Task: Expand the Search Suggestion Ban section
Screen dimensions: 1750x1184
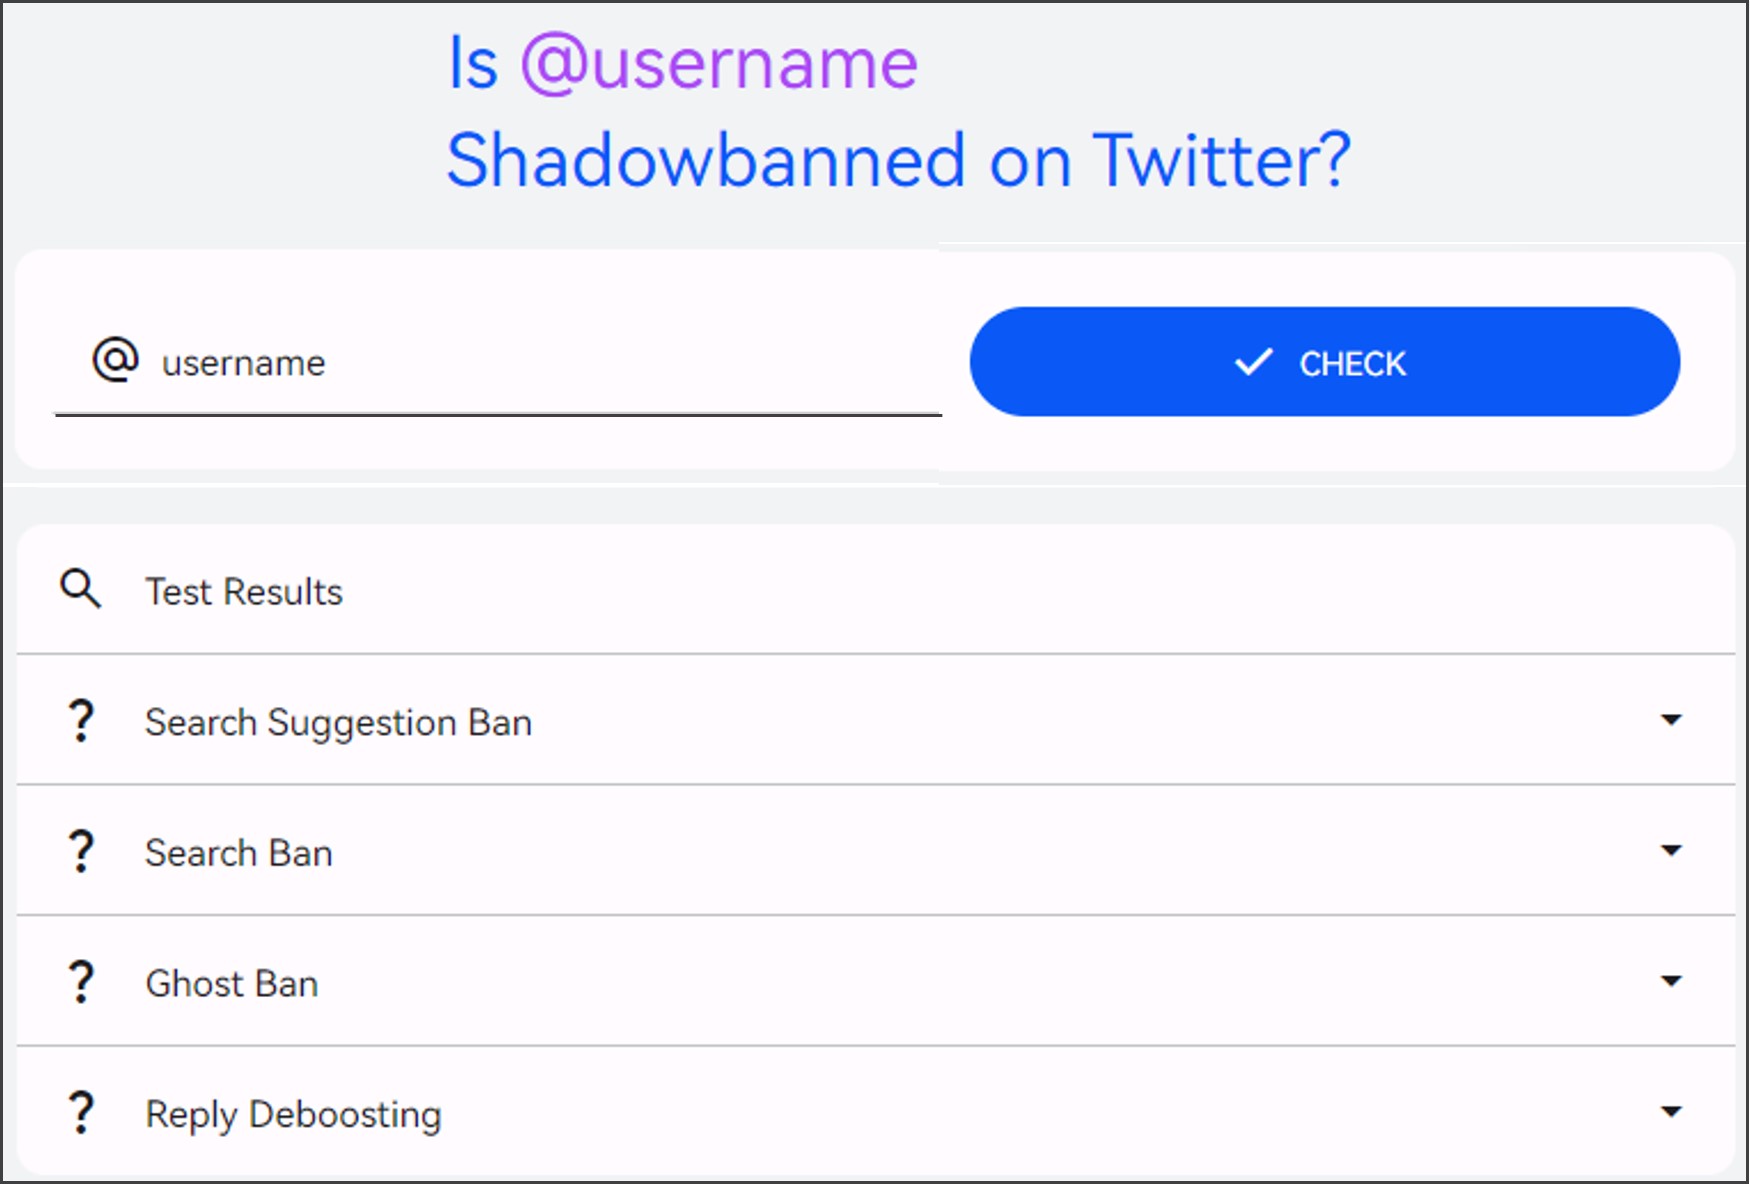Action: click(x=1672, y=720)
